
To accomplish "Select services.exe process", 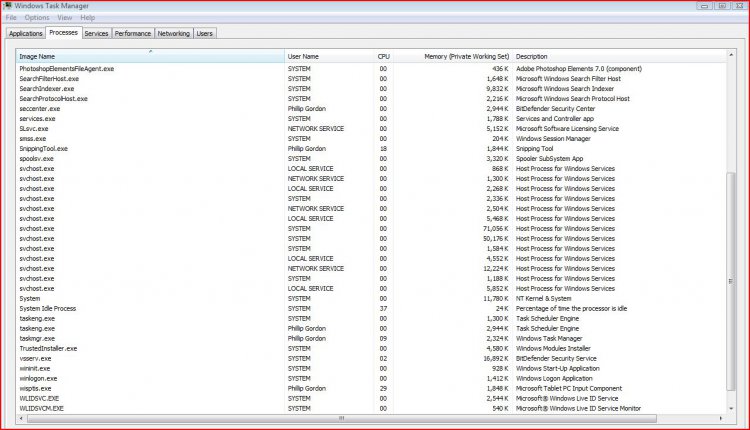I will (x=371, y=119).
